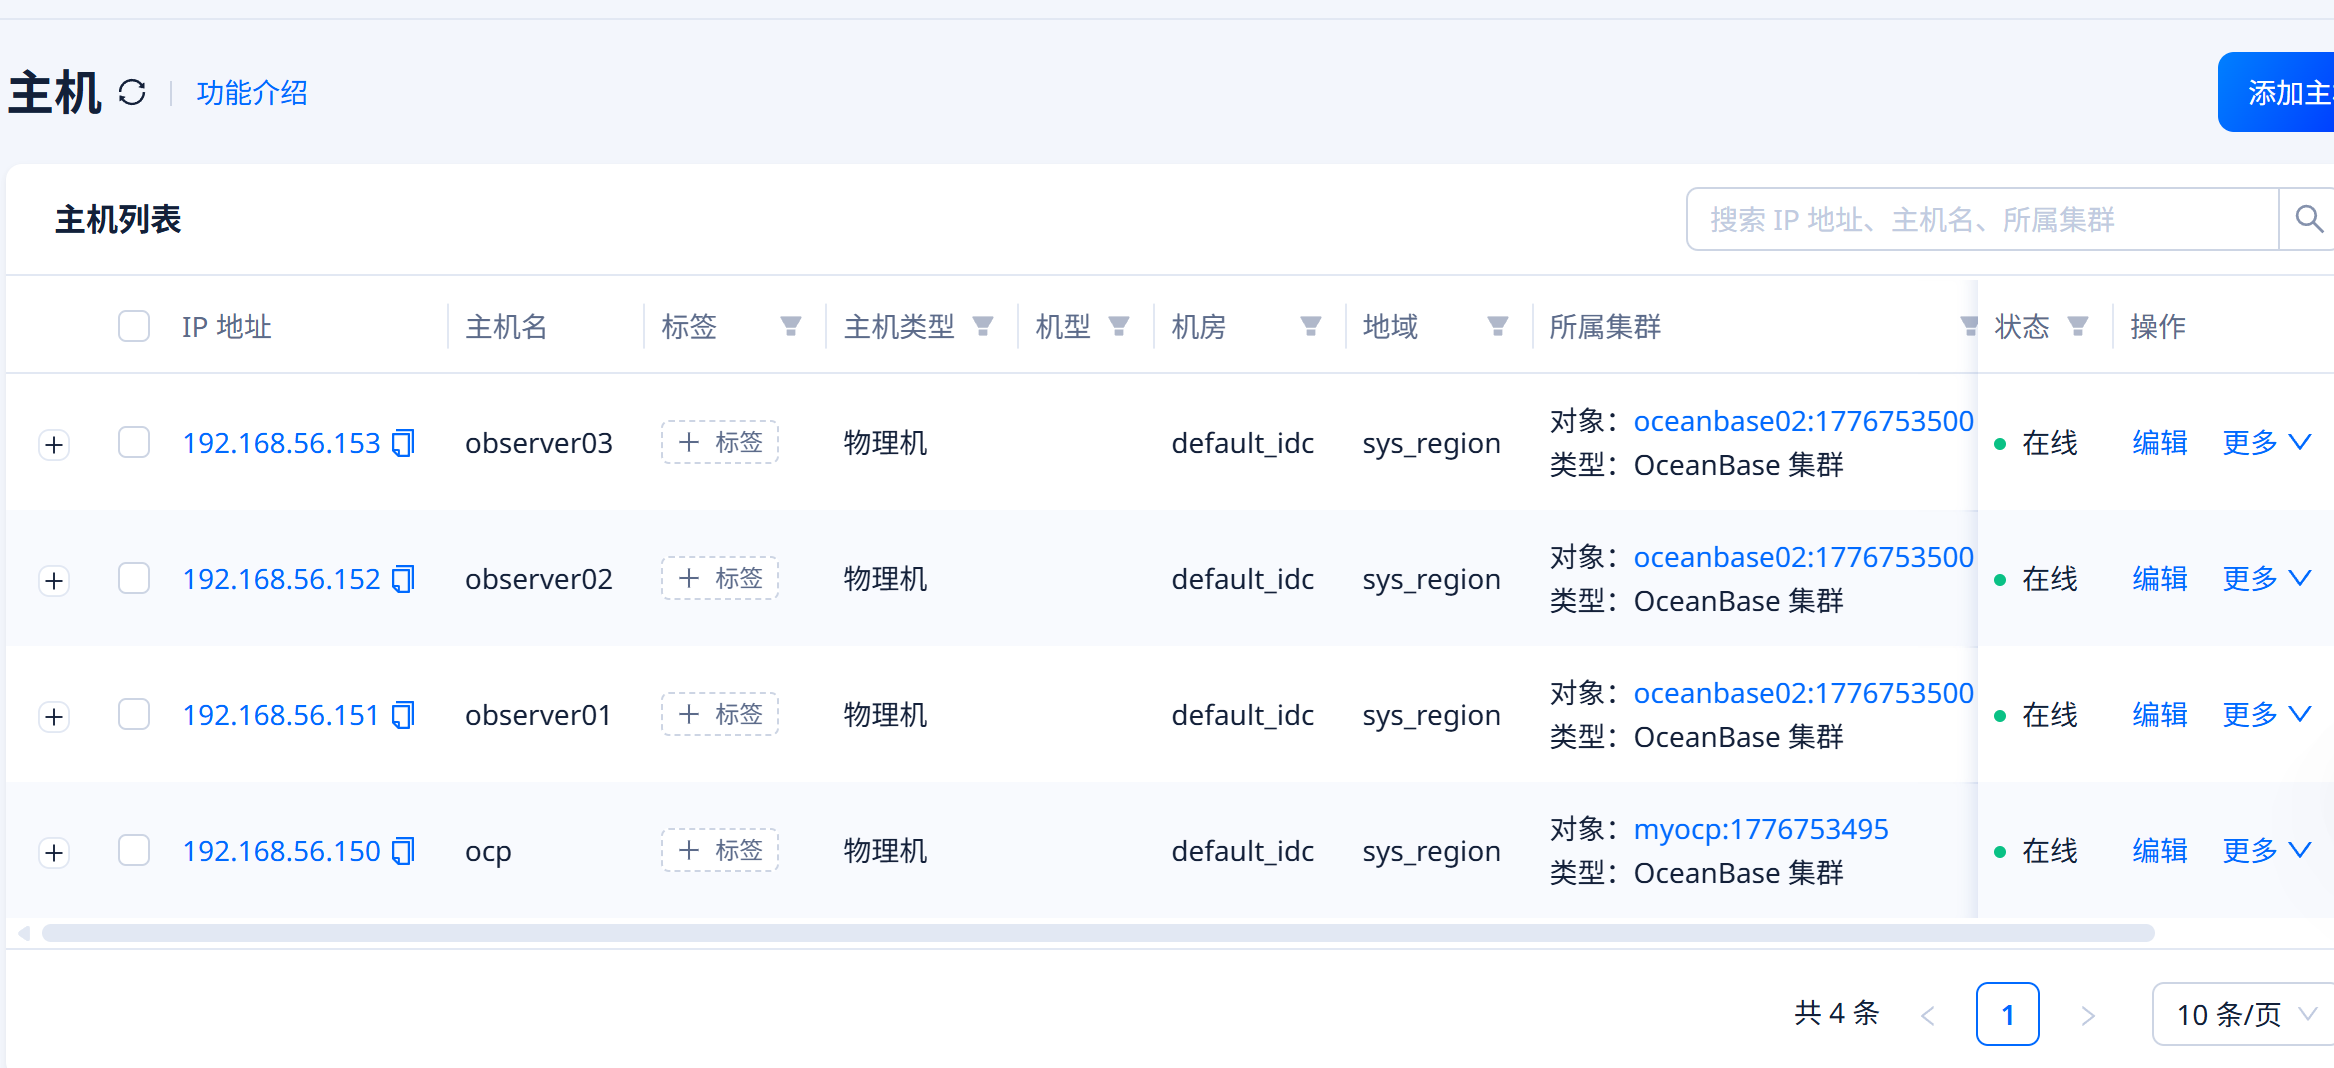Open the 标签 column filter
Image resolution: width=2334 pixels, height=1068 pixels.
(790, 326)
